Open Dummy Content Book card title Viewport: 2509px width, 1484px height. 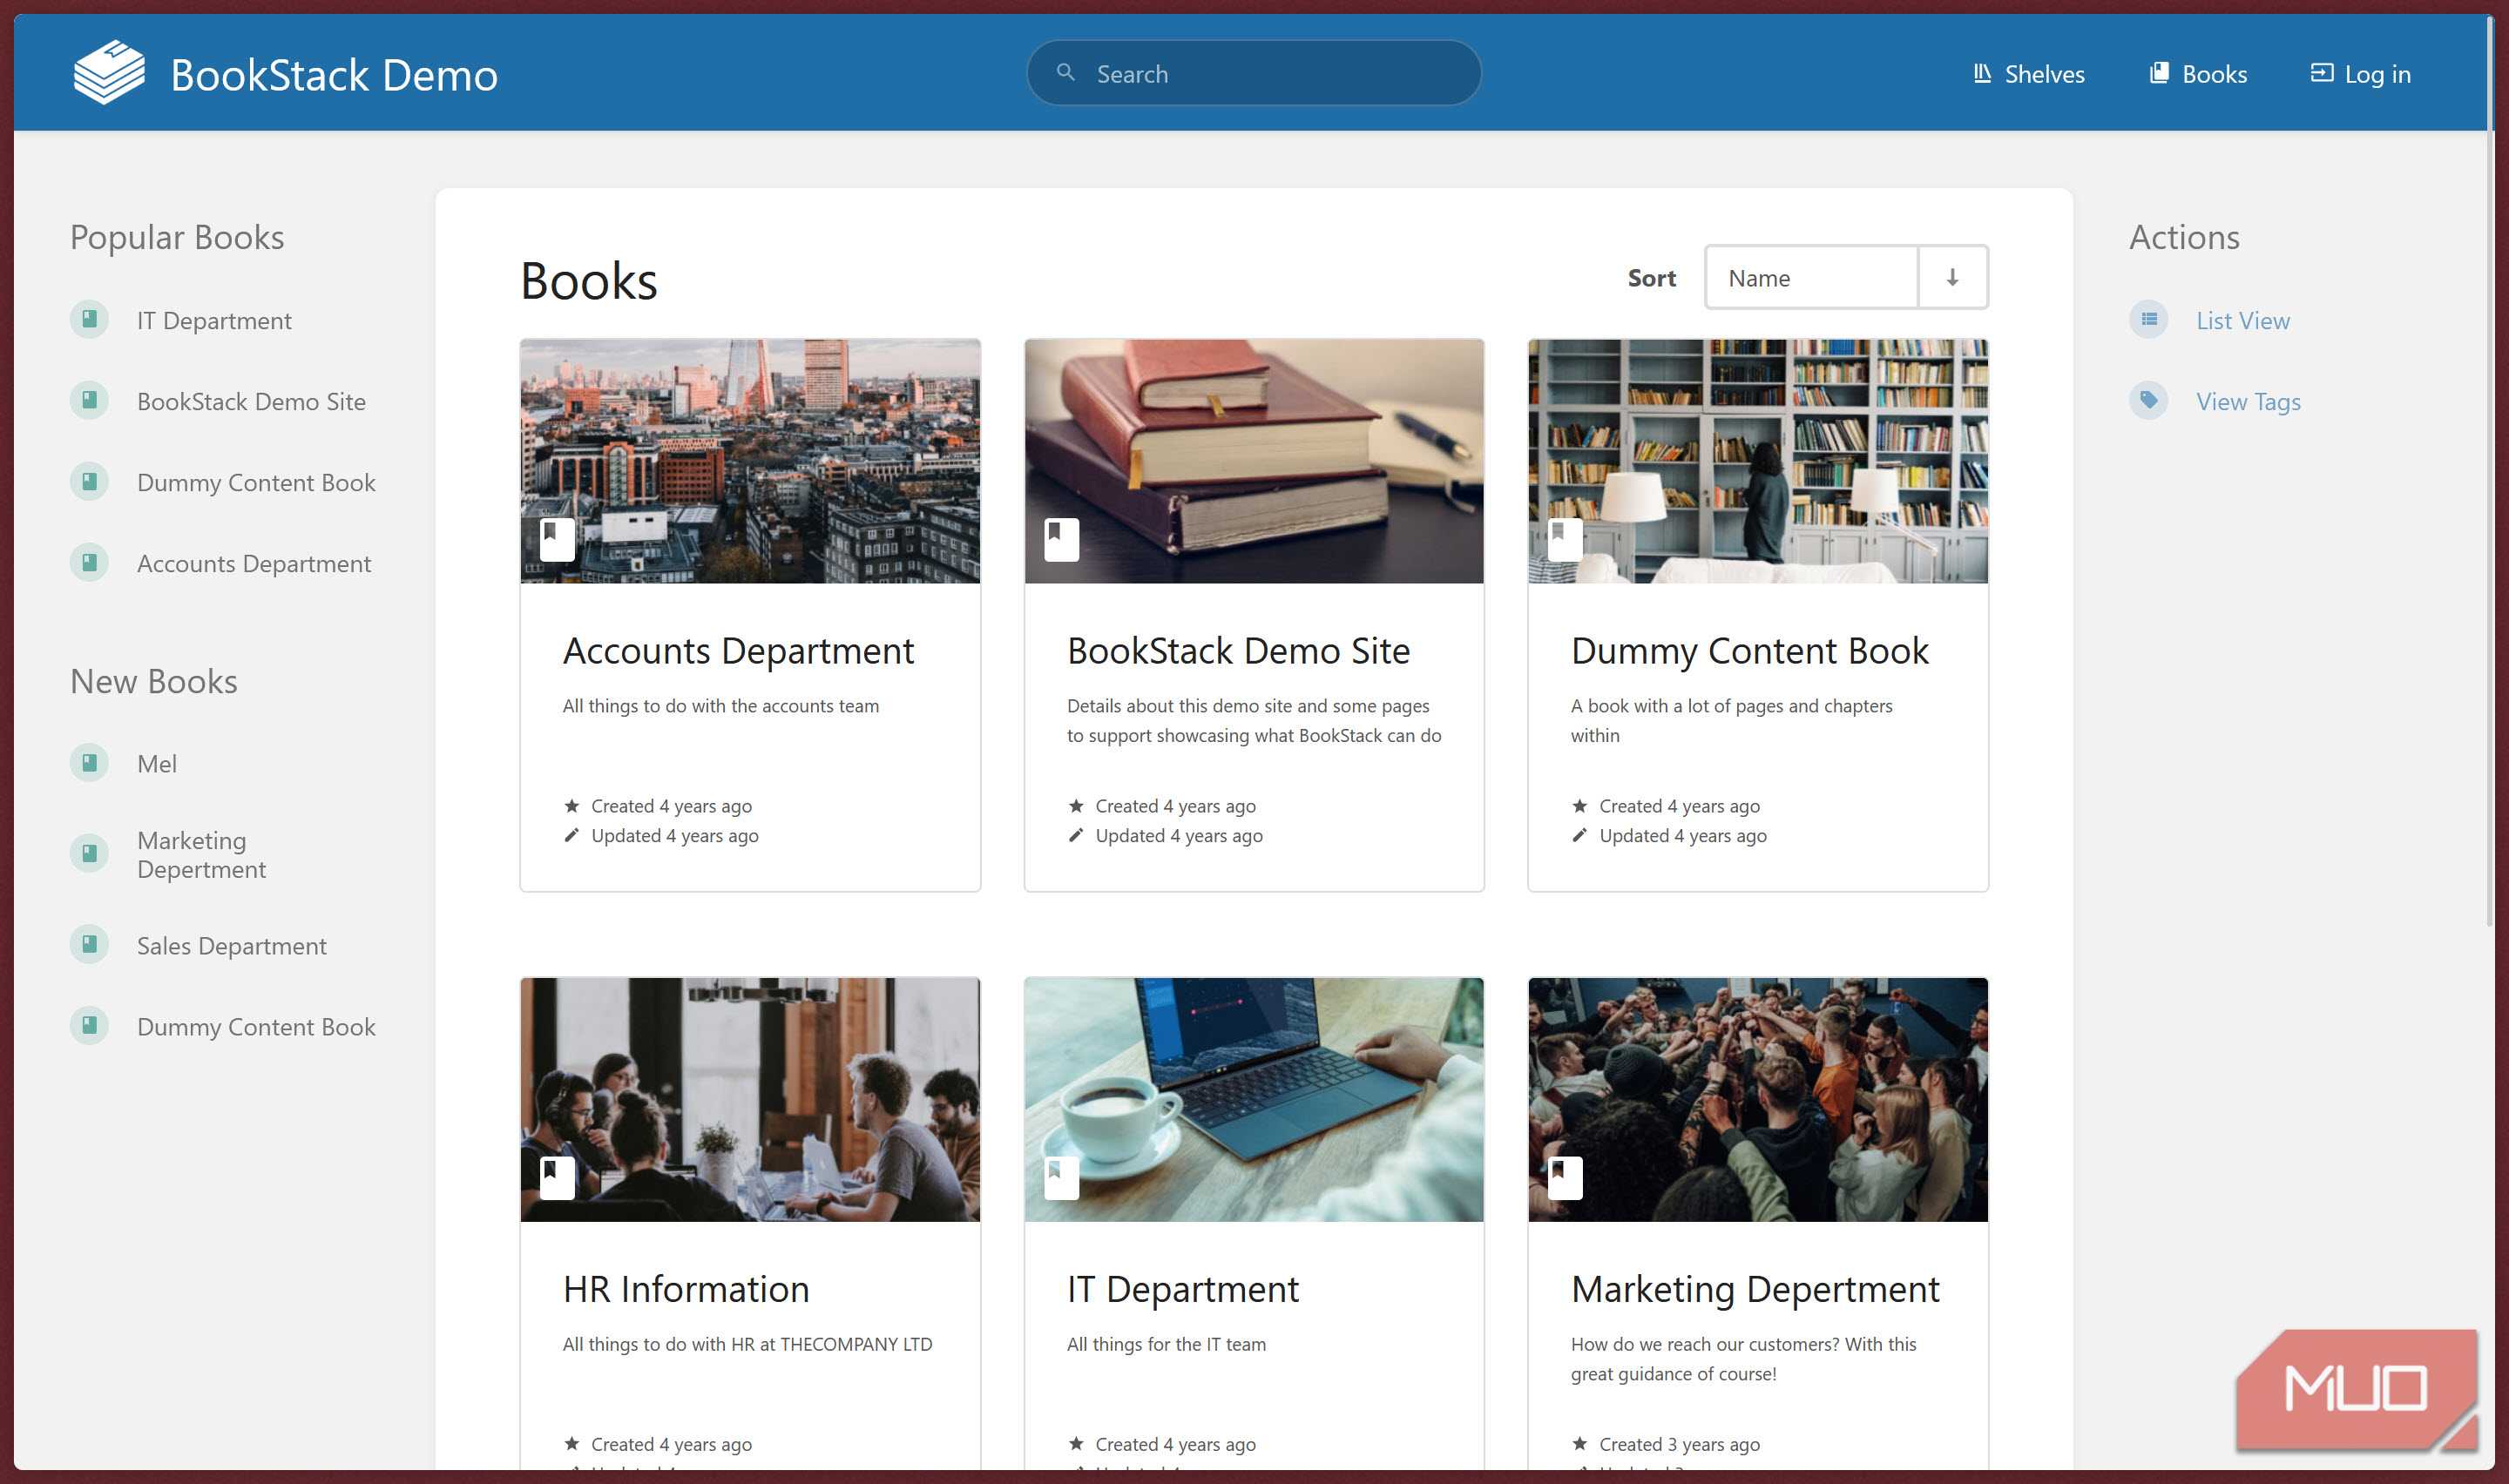point(1749,651)
